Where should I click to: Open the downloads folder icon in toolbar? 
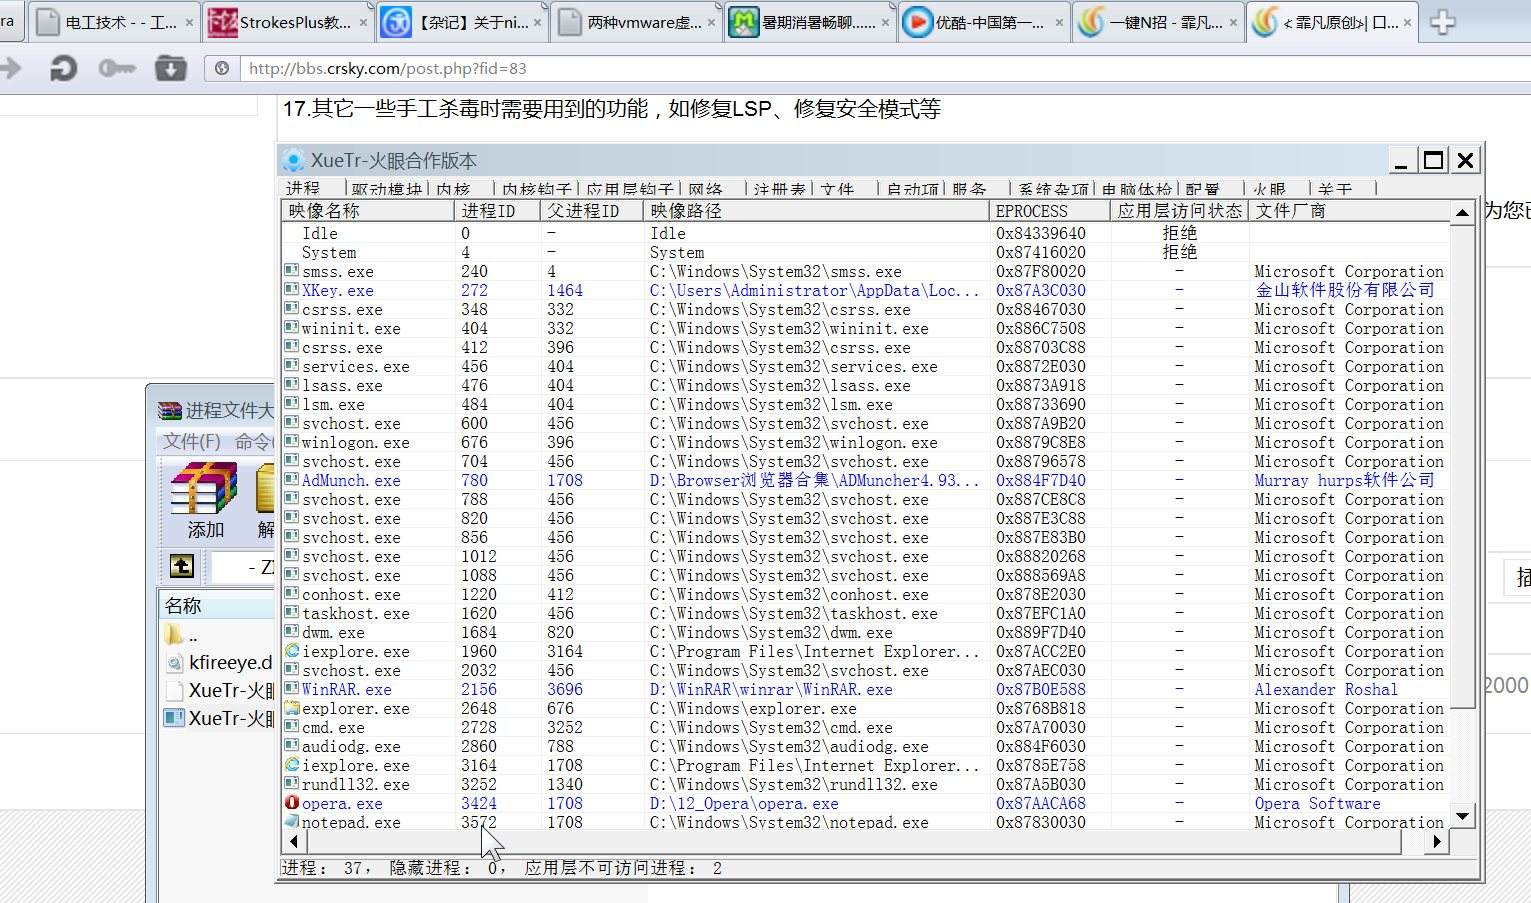pyautogui.click(x=170, y=68)
